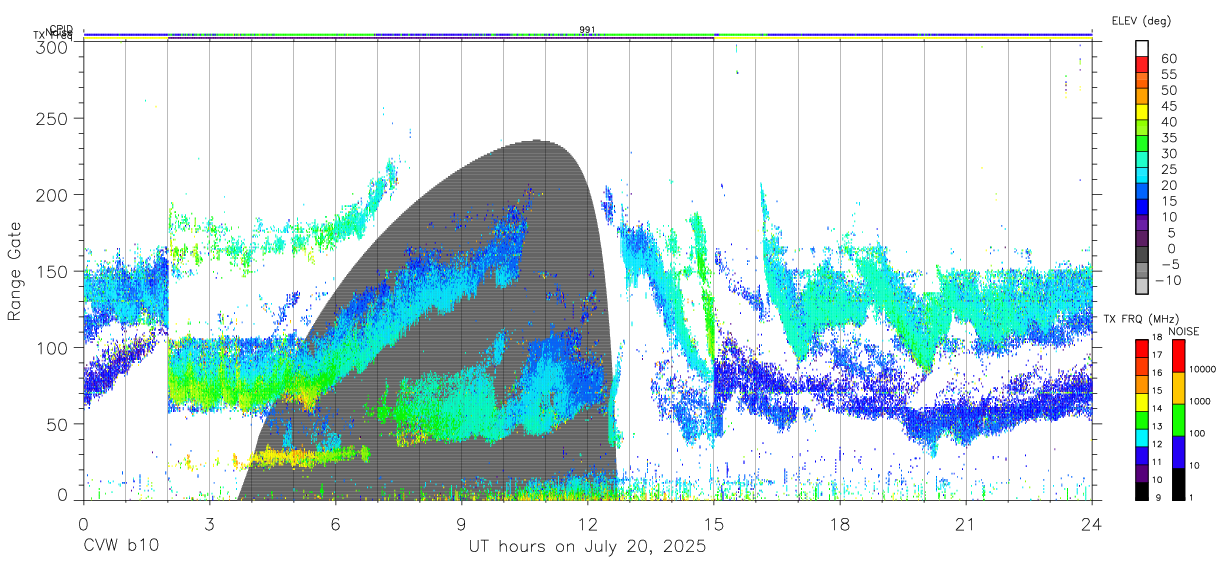Click the '0' hour tick label on x-axis

point(83,523)
